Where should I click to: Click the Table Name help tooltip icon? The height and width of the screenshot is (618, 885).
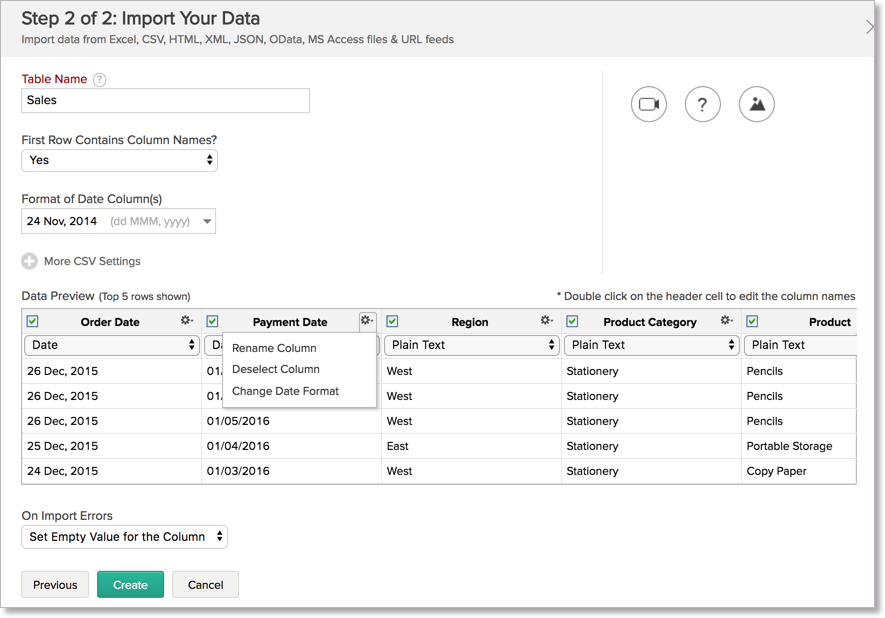pyautogui.click(x=100, y=80)
